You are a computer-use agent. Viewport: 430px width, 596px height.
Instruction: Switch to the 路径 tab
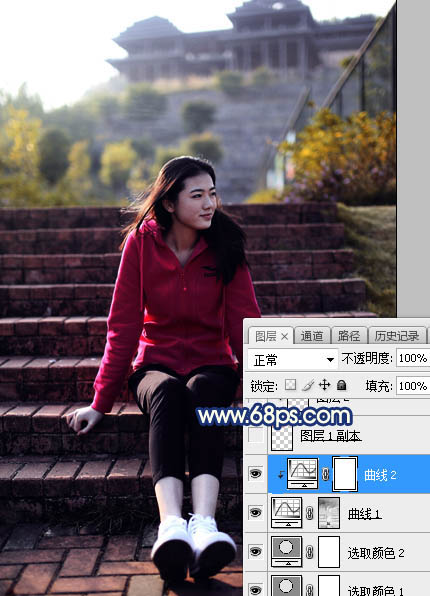[349, 336]
